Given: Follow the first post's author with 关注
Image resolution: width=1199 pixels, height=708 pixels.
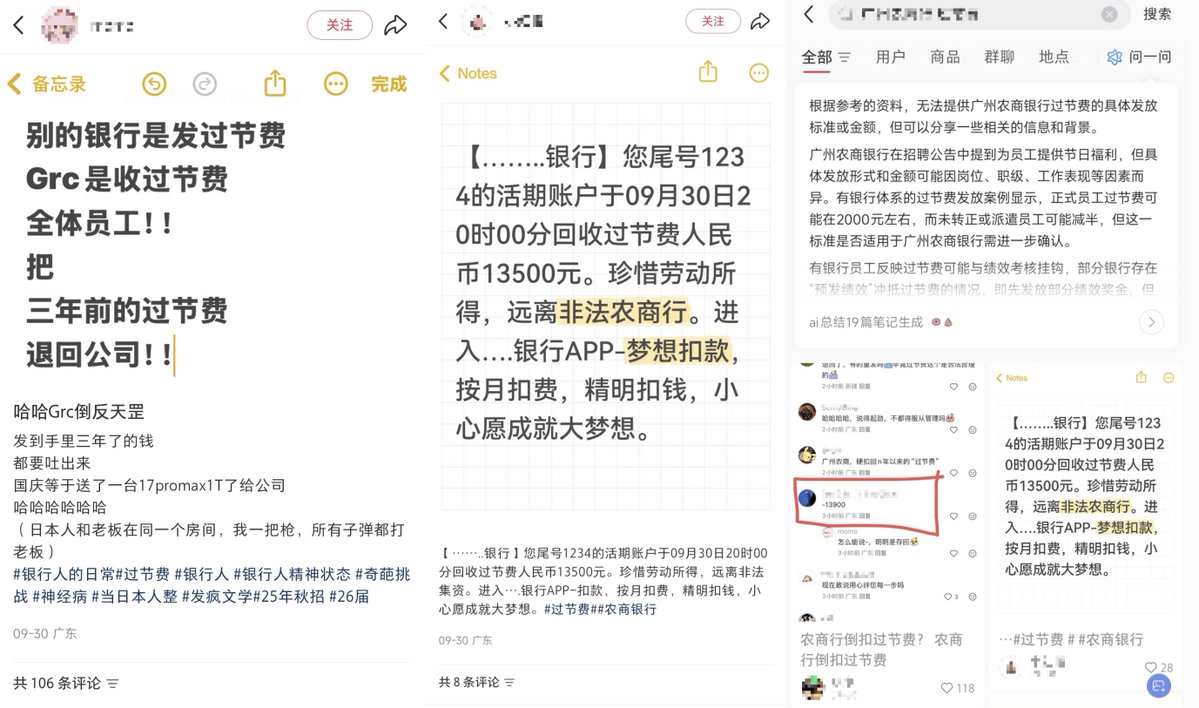Looking at the screenshot, I should click(x=340, y=25).
